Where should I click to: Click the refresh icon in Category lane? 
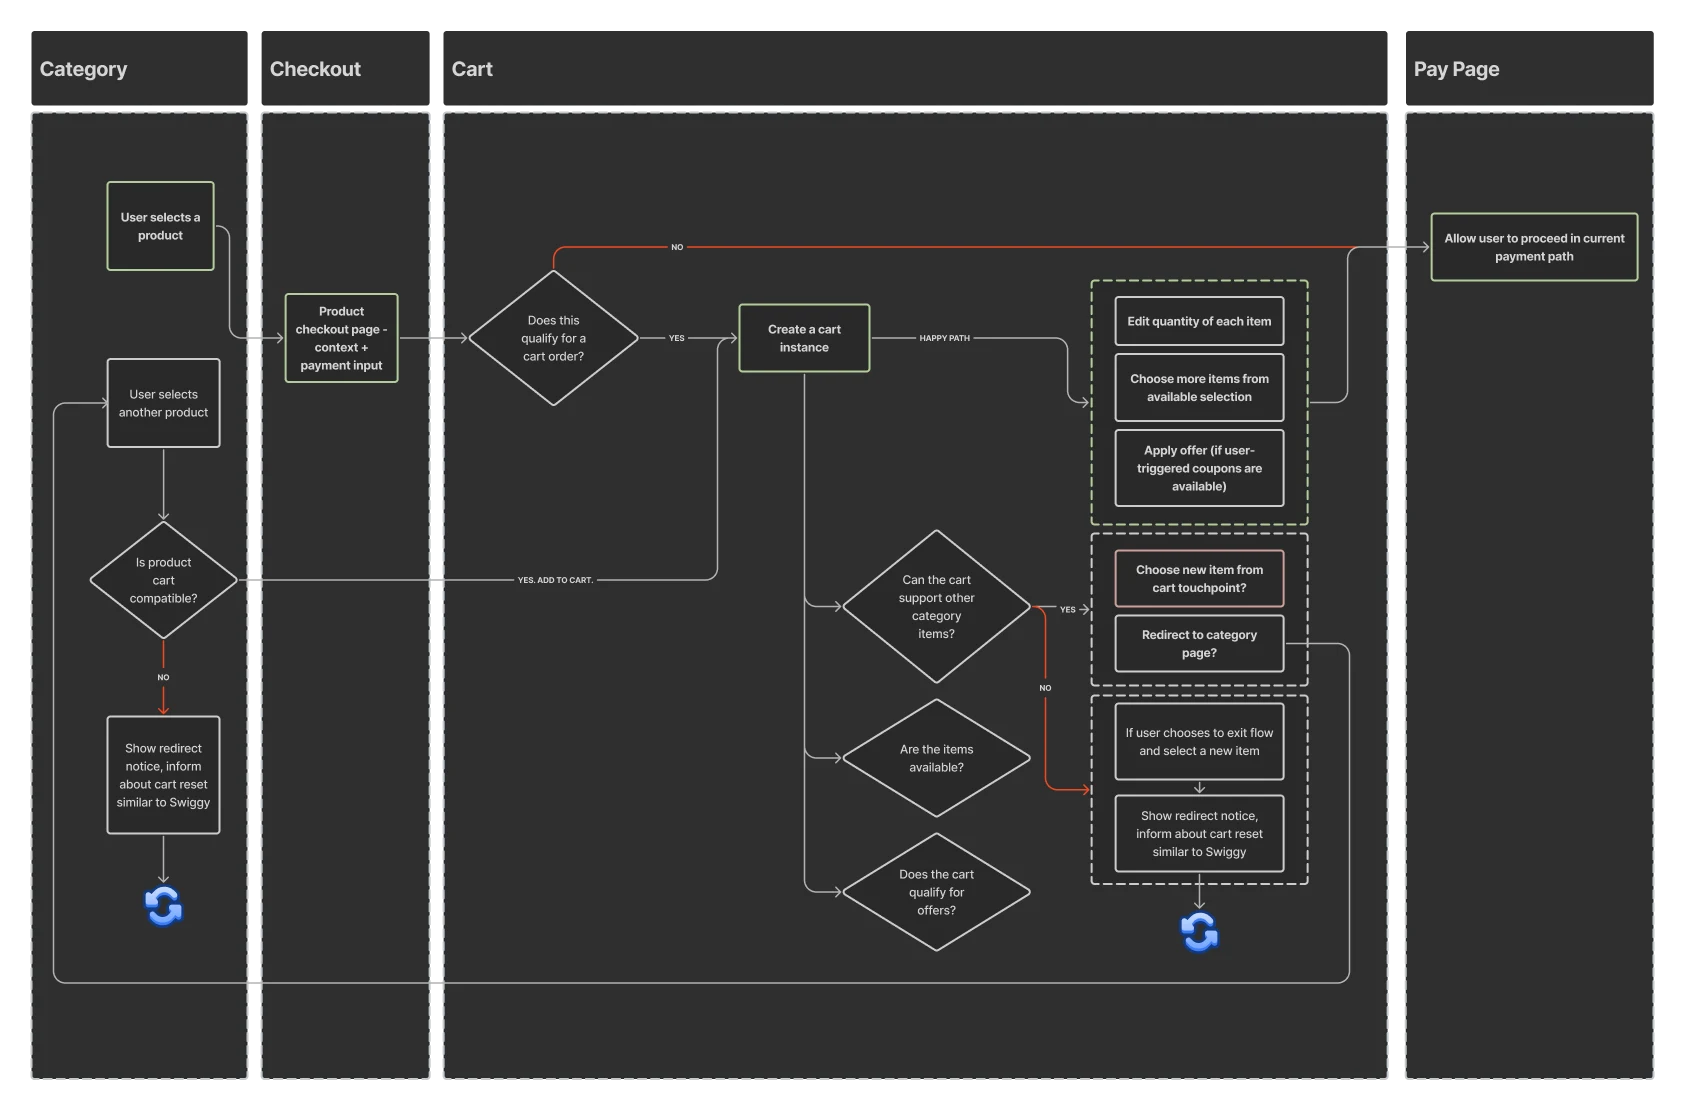tap(163, 906)
